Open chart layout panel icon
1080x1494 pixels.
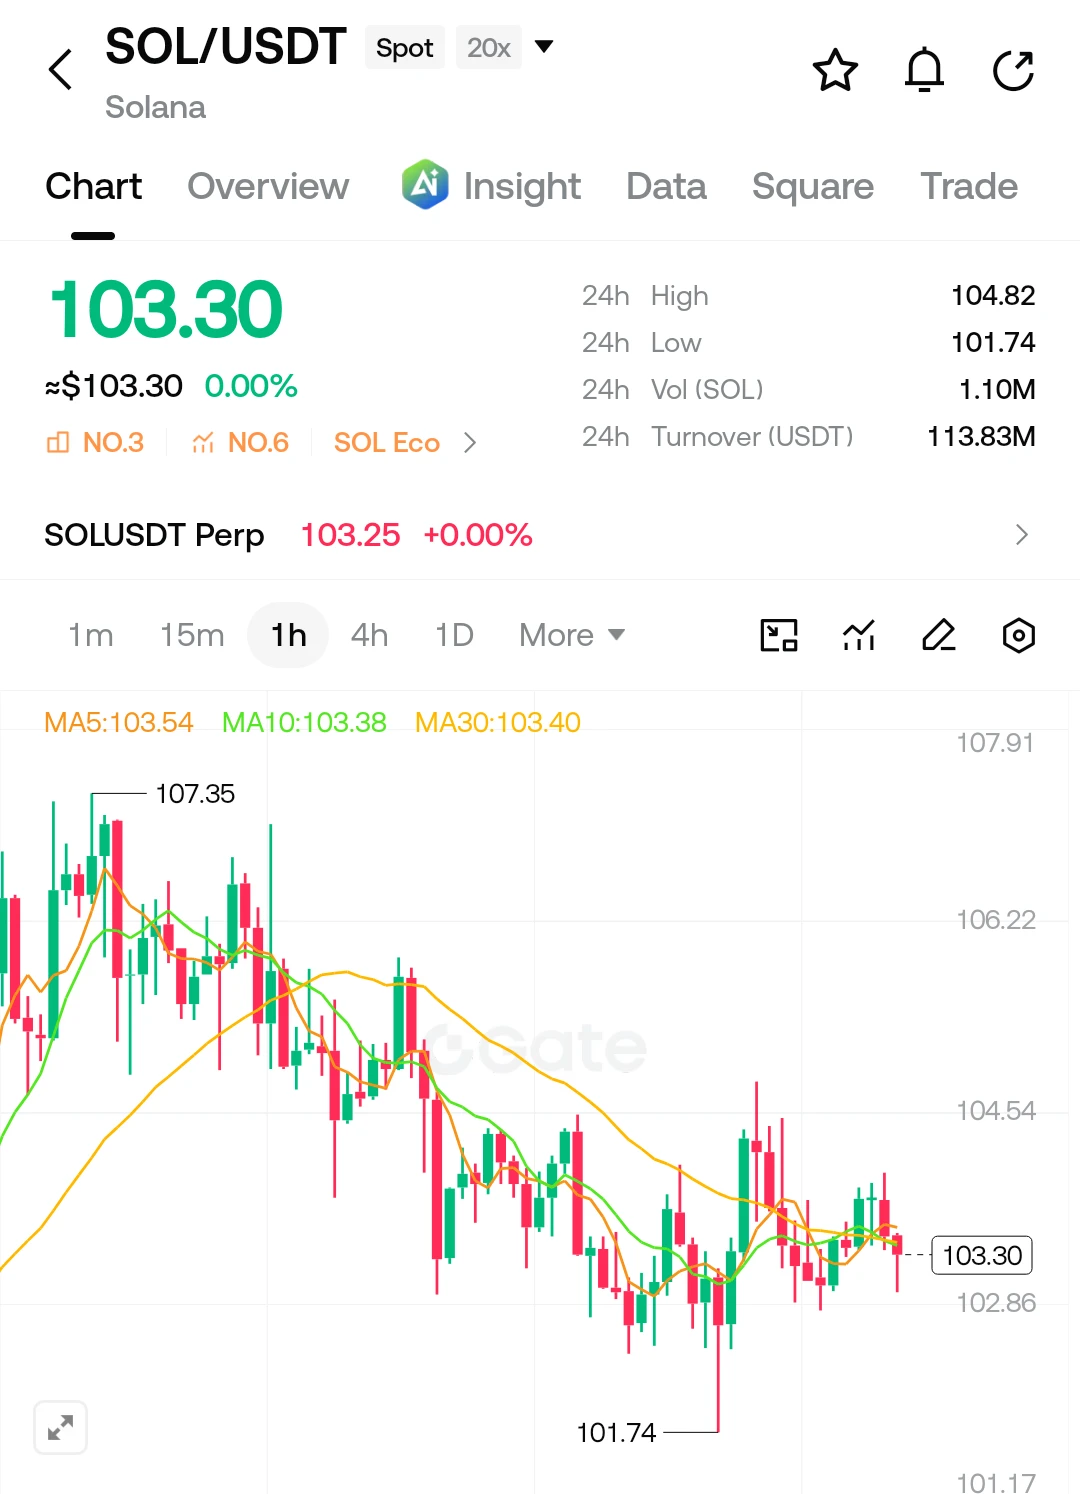tap(779, 635)
